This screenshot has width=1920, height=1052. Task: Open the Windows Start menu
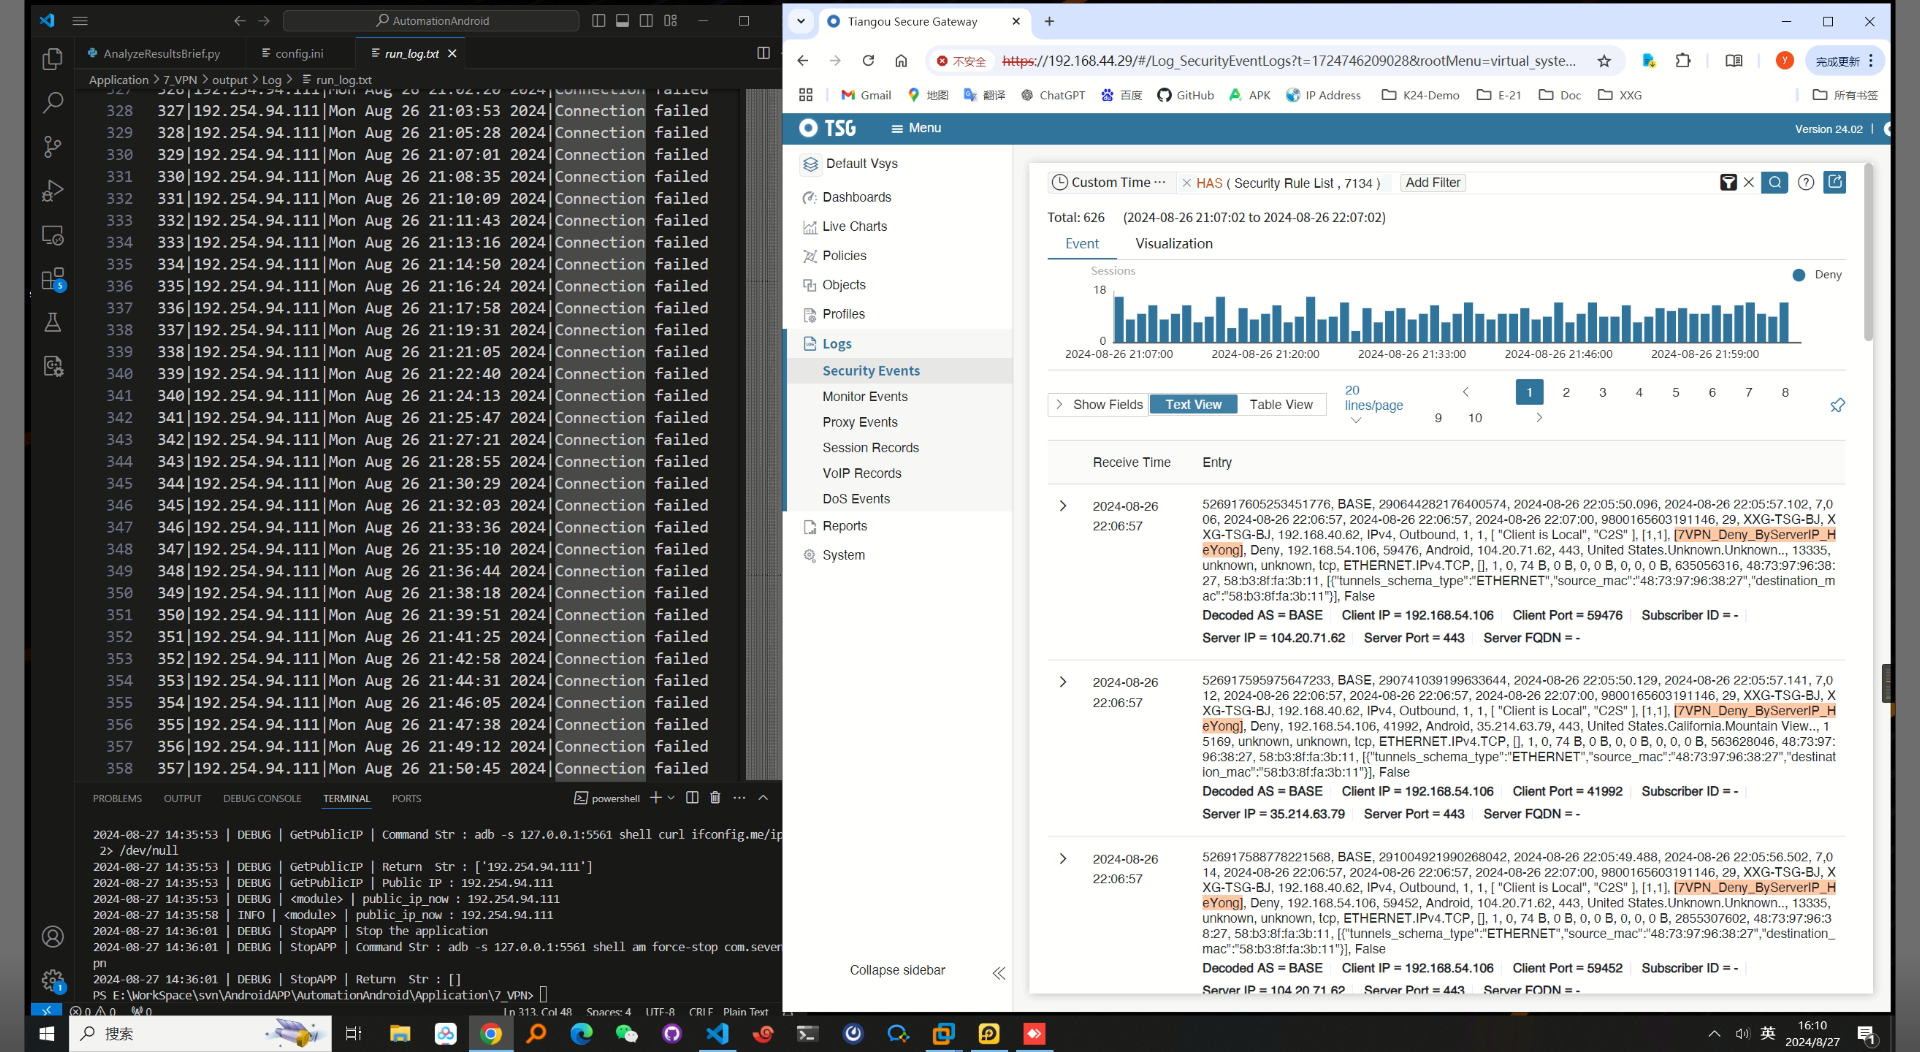pos(47,1033)
